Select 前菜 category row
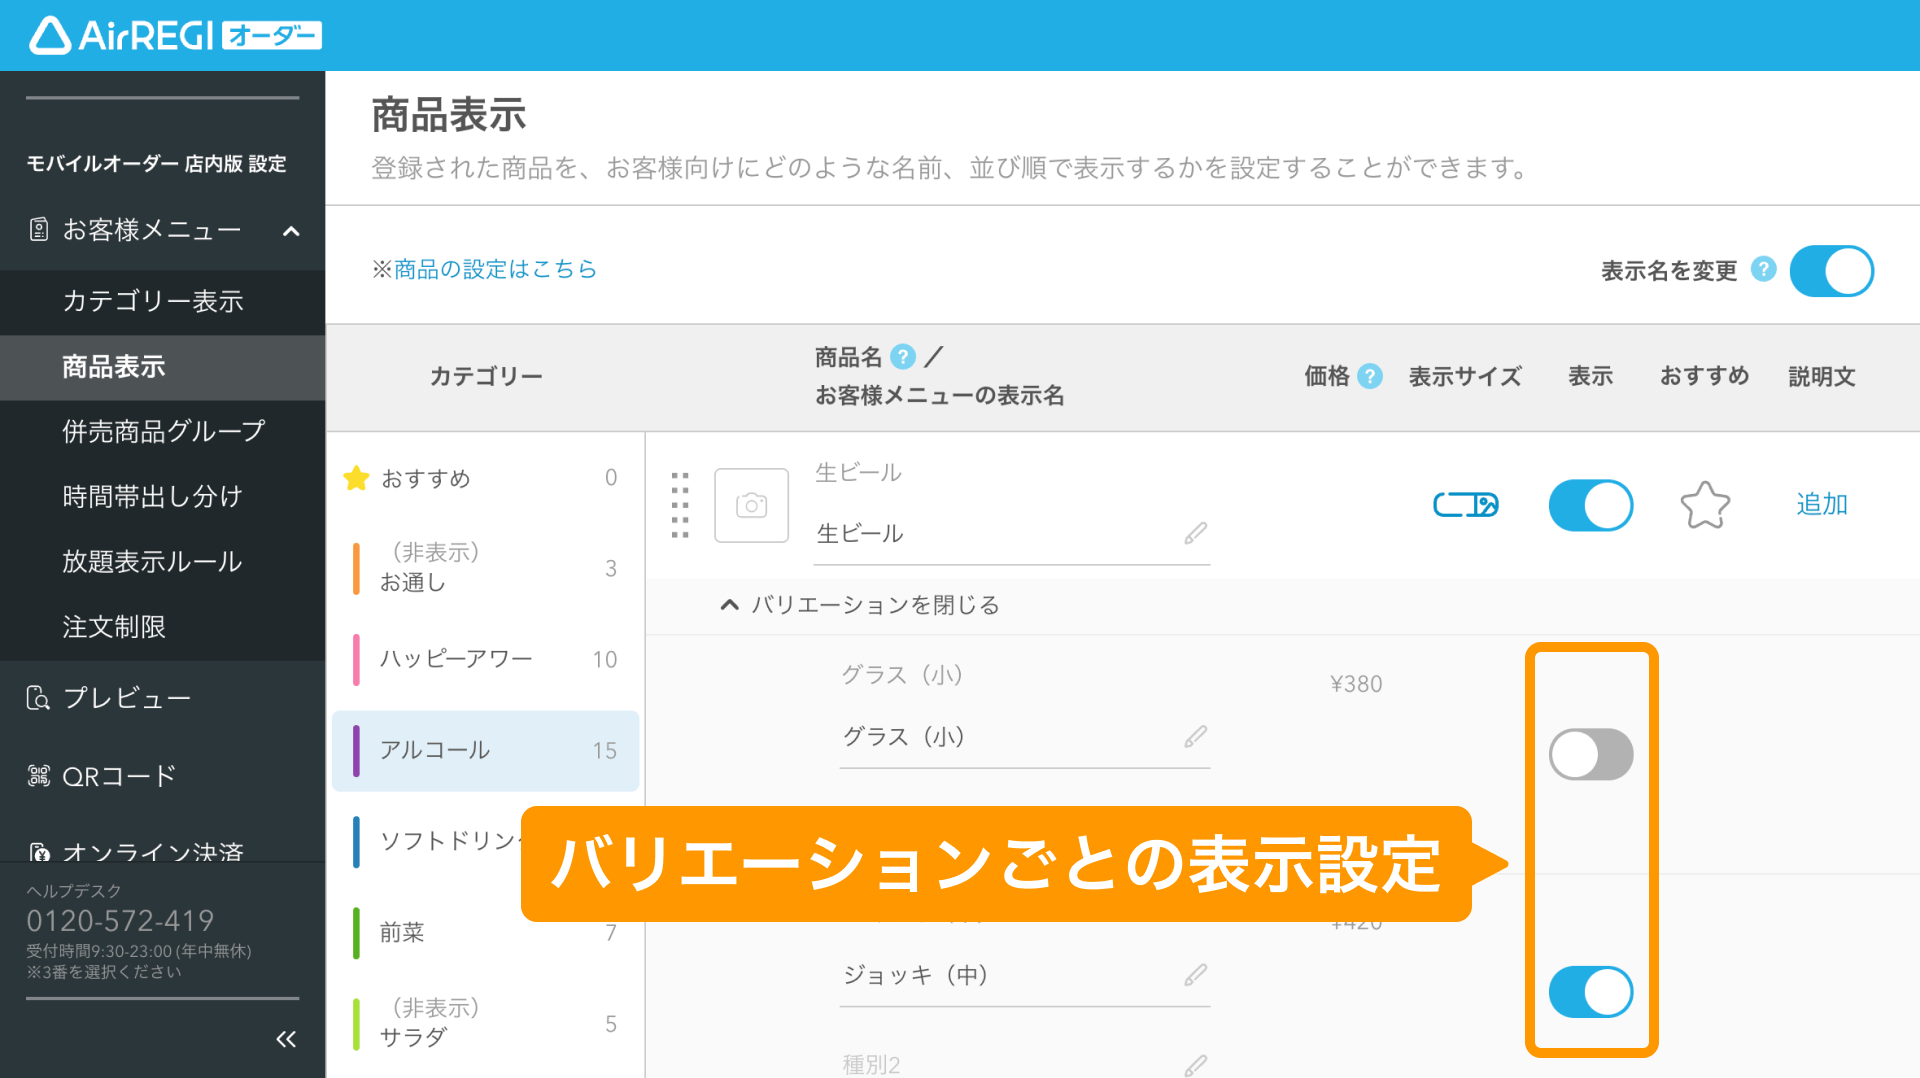The height and width of the screenshot is (1078, 1920). point(486,932)
